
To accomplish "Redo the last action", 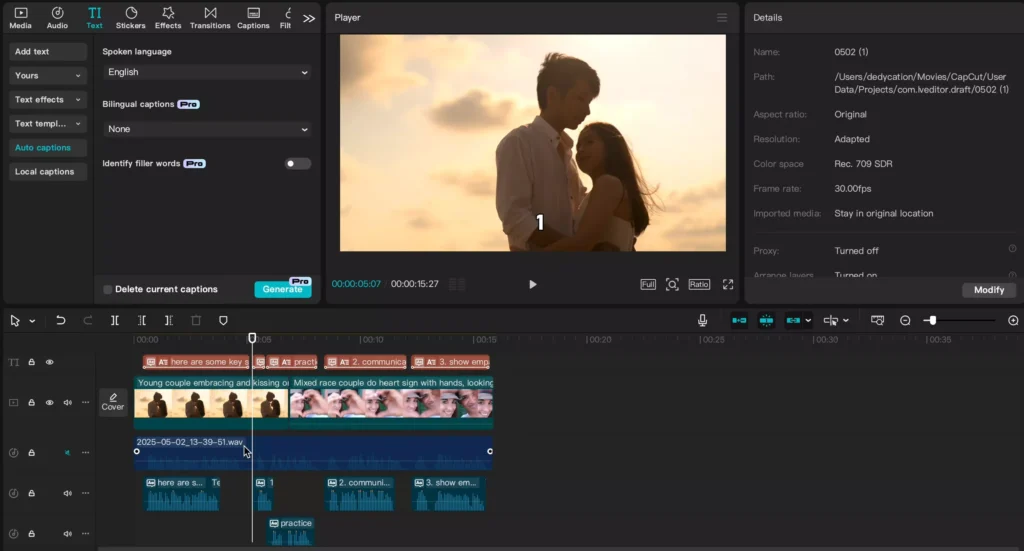I will pyautogui.click(x=88, y=321).
